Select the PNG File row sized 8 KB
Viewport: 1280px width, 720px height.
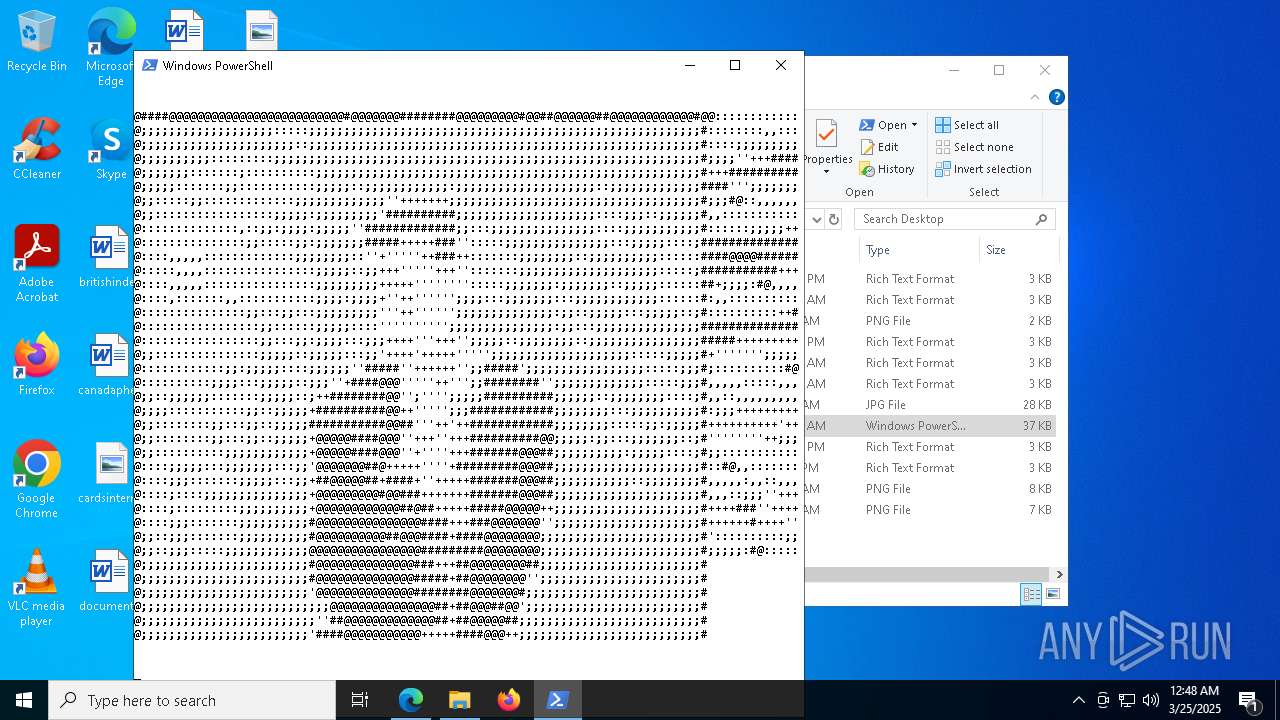[x=930, y=489]
